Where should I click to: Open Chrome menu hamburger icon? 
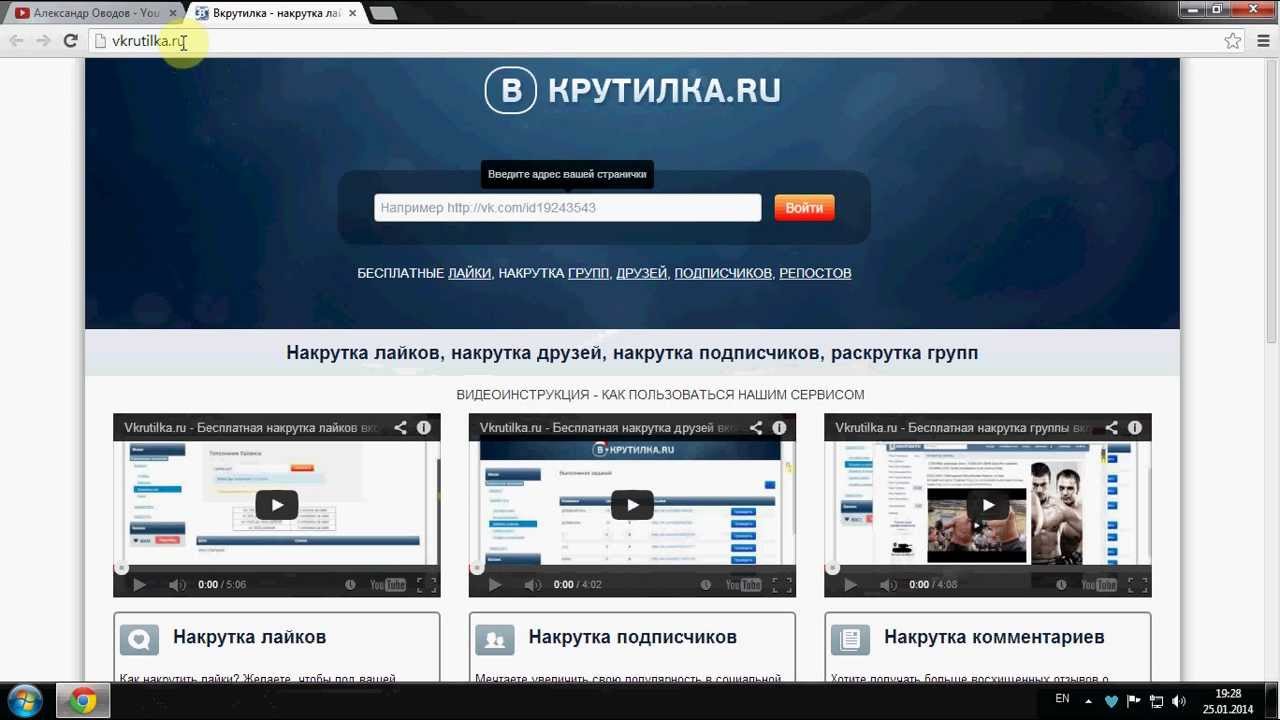(1263, 41)
